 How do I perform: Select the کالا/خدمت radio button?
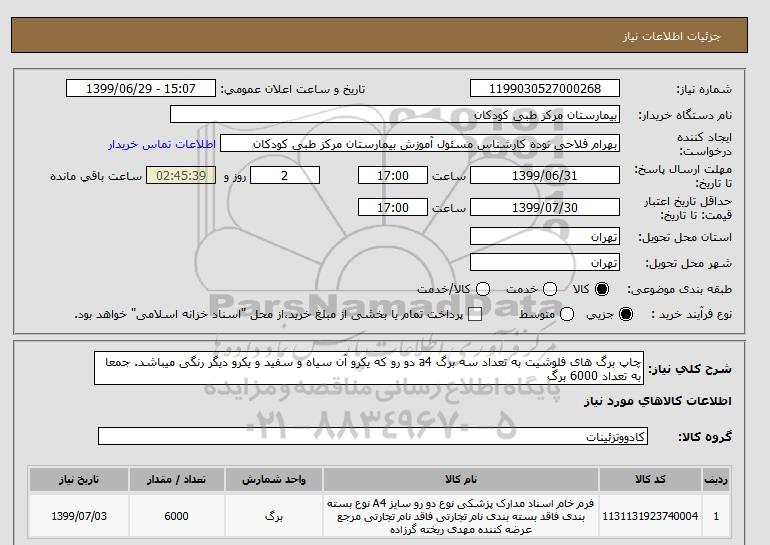click(x=483, y=289)
